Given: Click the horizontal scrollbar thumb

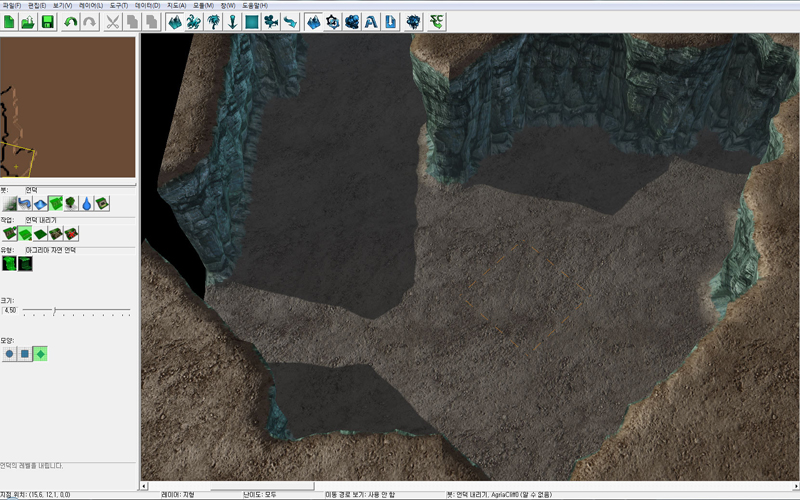Looking at the screenshot, I should (x=262, y=486).
